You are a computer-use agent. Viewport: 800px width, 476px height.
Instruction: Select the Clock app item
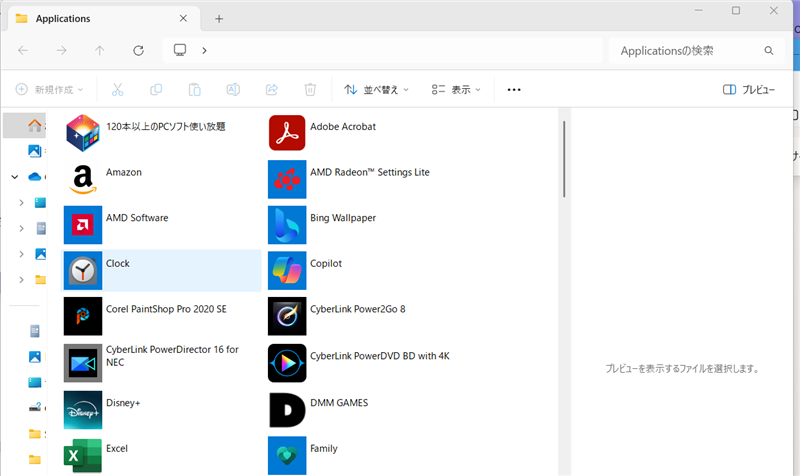(160, 270)
